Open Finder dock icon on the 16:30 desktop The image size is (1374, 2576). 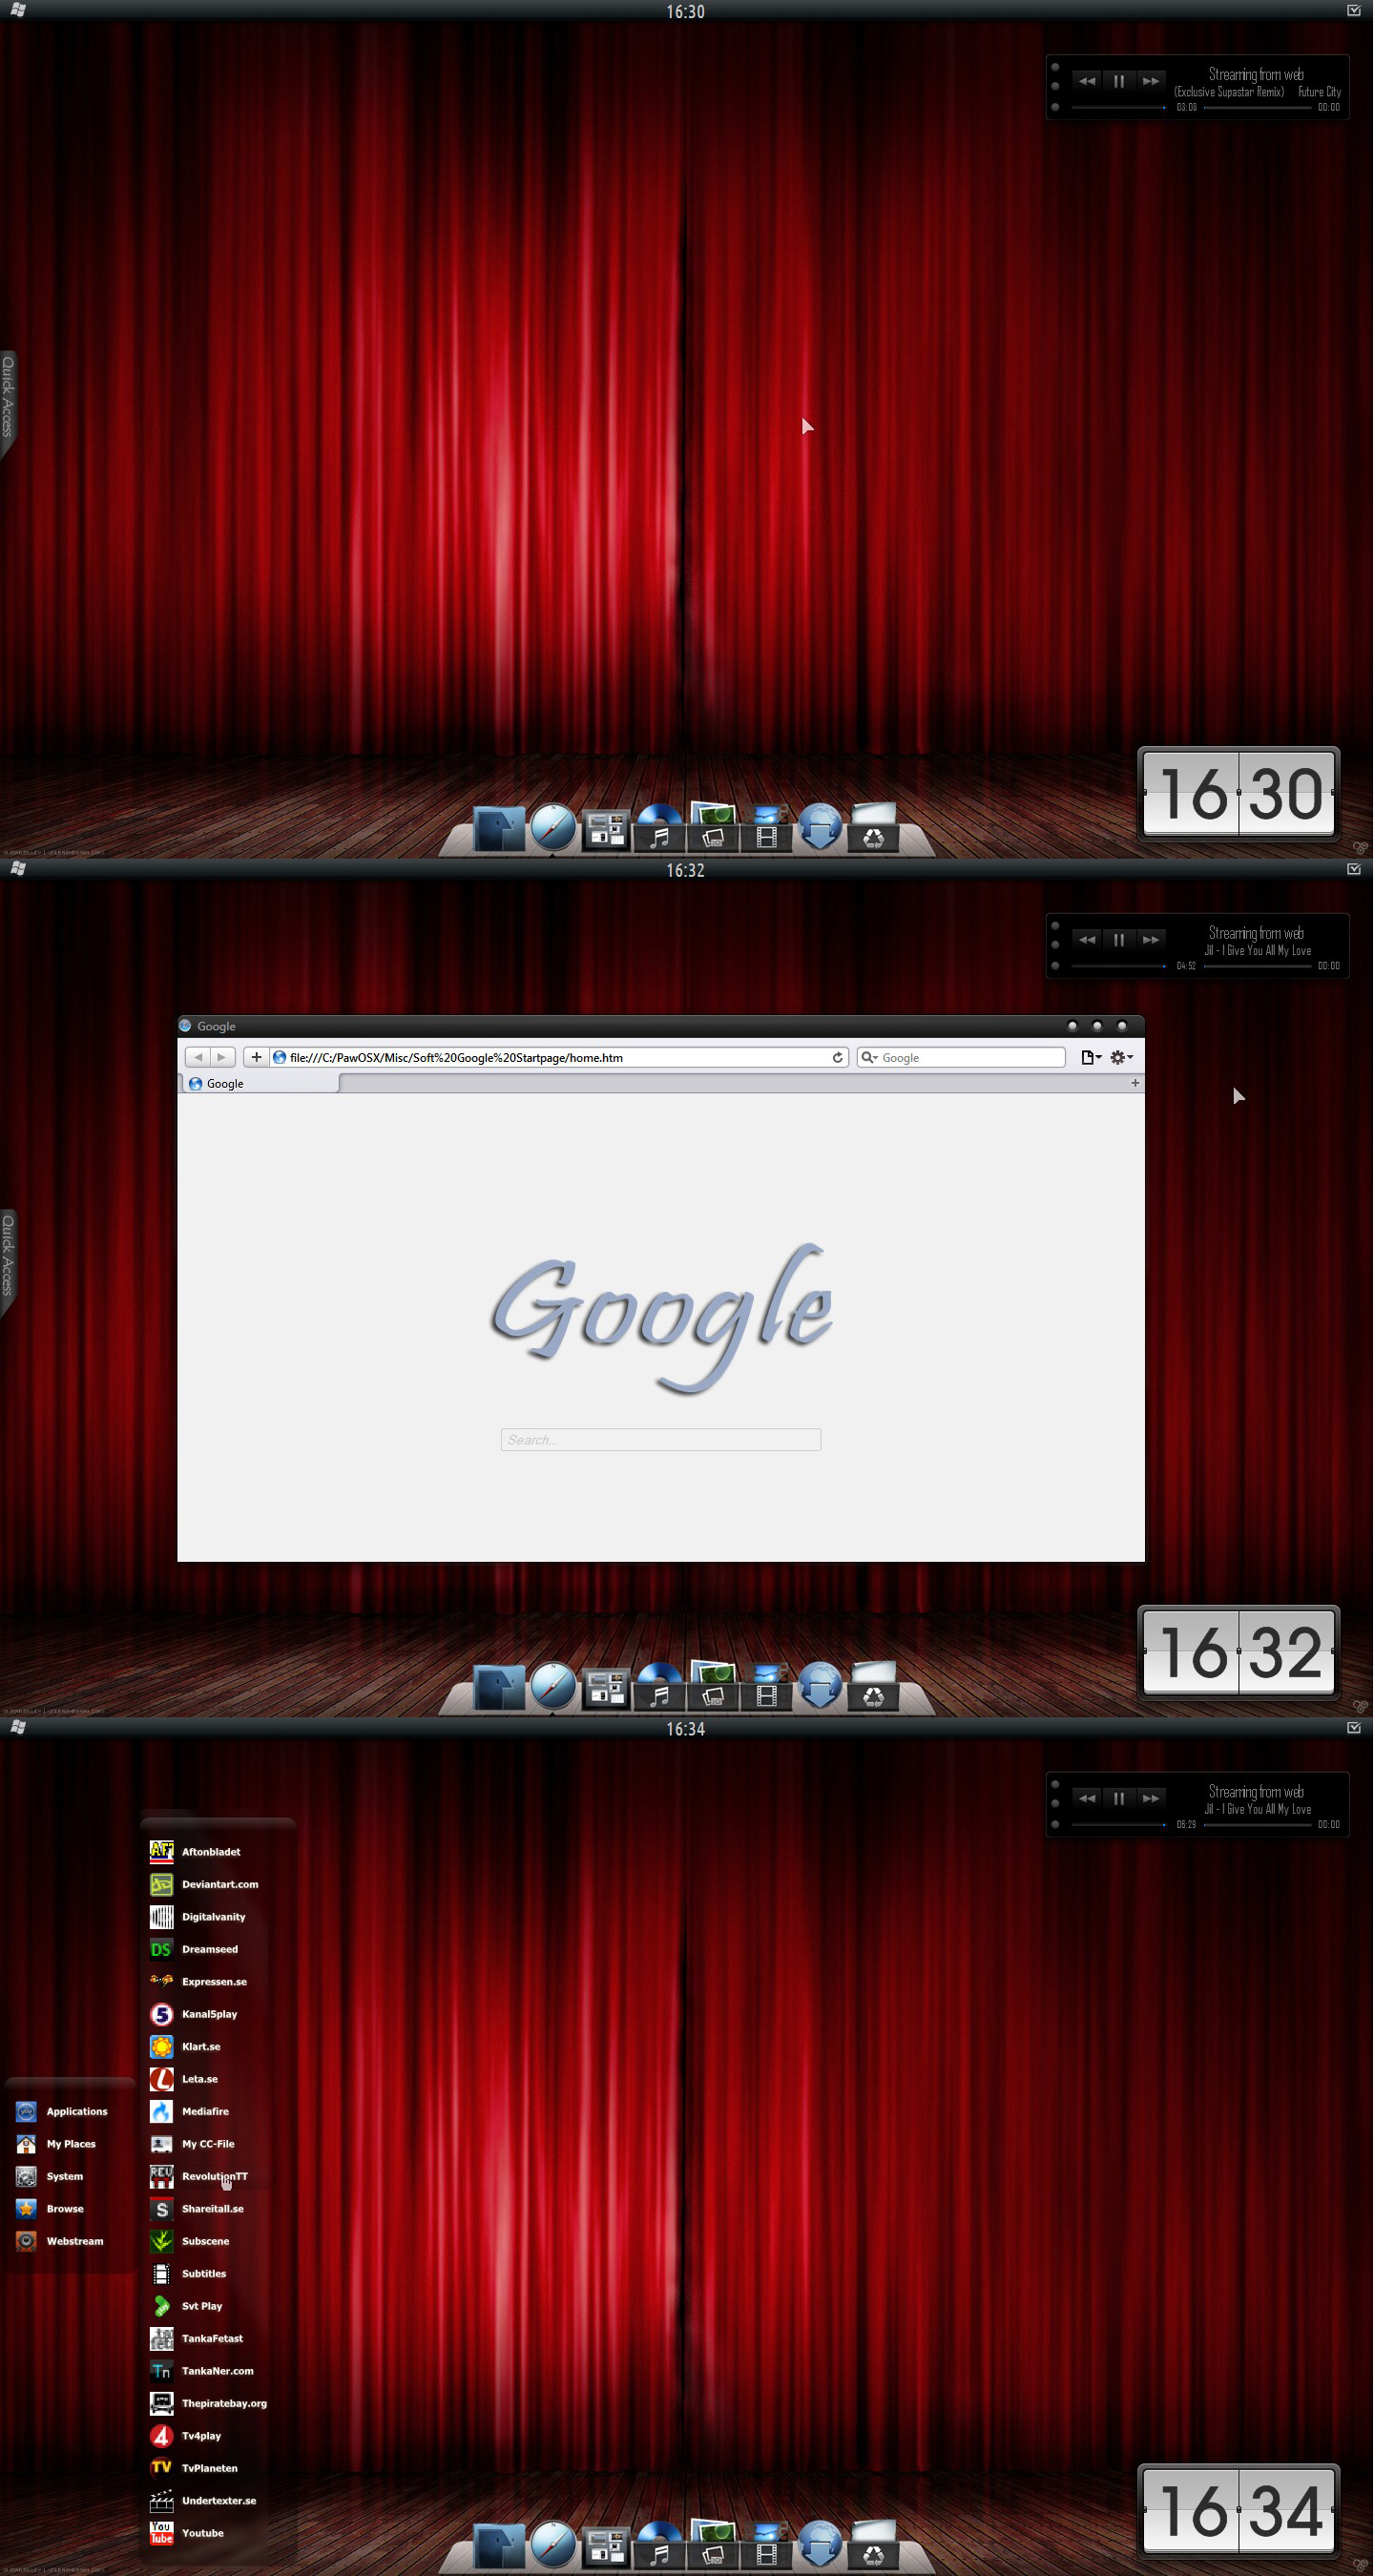coord(499,829)
